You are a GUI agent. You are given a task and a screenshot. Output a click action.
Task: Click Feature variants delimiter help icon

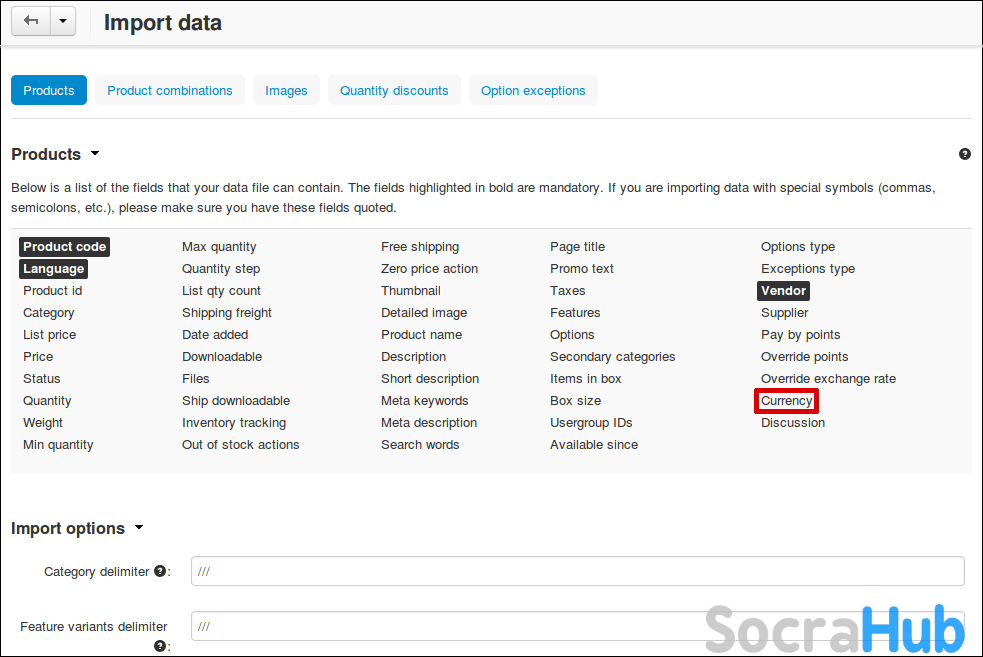[160, 646]
